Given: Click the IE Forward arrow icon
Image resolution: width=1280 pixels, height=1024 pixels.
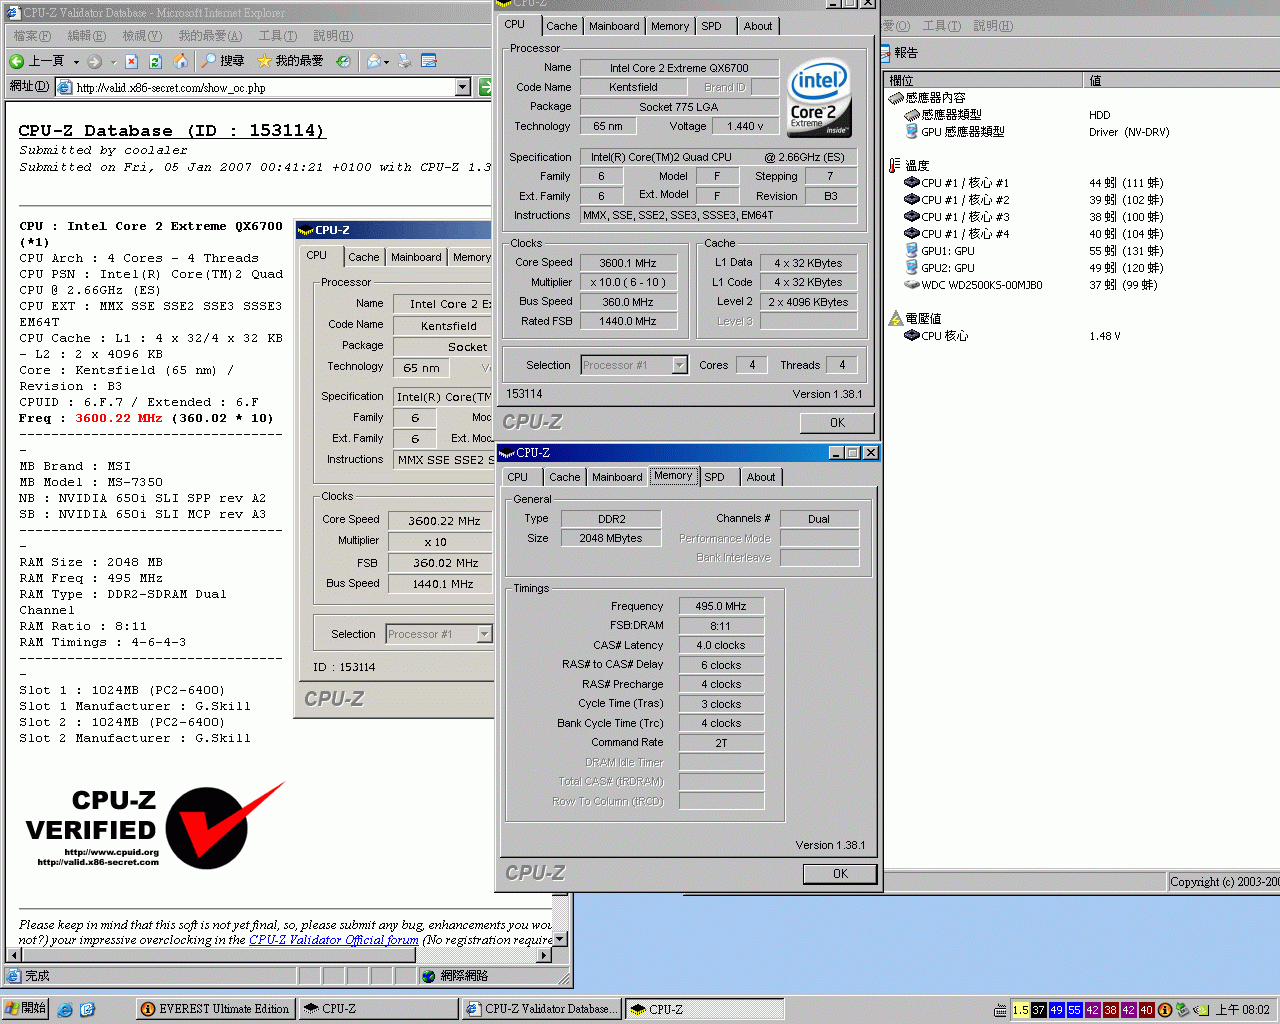Looking at the screenshot, I should [95, 61].
